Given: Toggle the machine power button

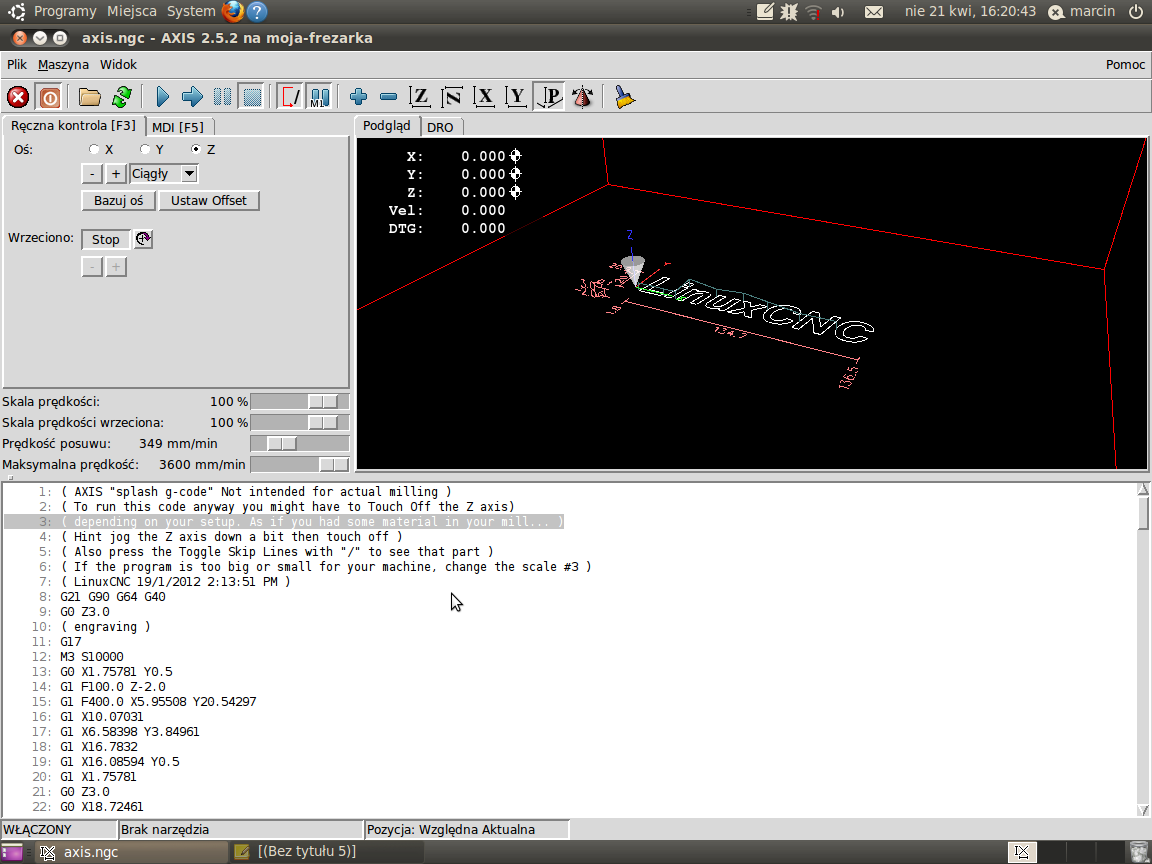Looking at the screenshot, I should click(49, 97).
